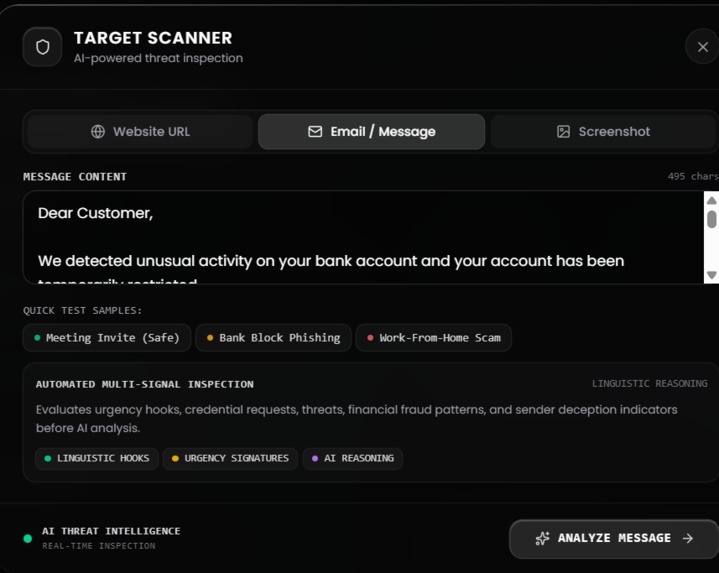Open the Screenshot tab
This screenshot has width=719, height=573.
click(x=603, y=132)
